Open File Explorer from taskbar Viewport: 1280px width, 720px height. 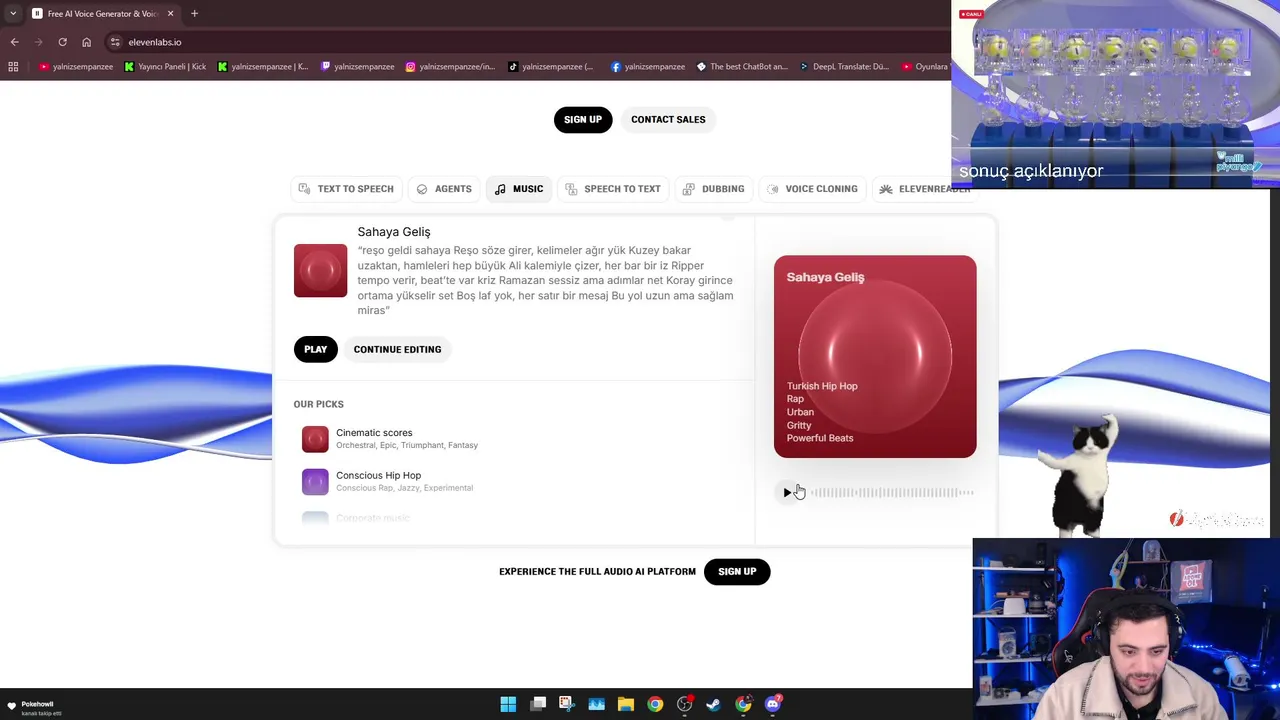625,704
